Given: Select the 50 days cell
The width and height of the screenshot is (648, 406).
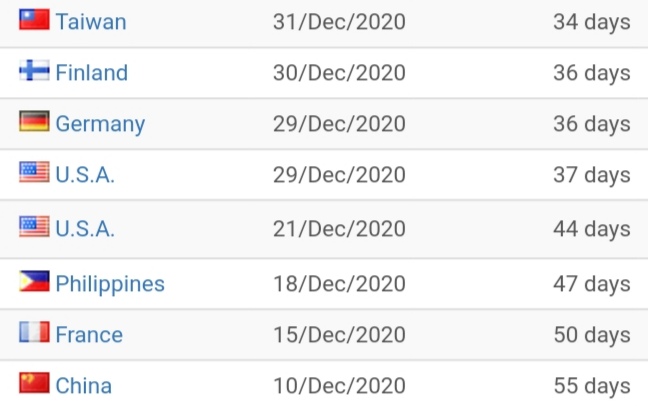Looking at the screenshot, I should [592, 335].
